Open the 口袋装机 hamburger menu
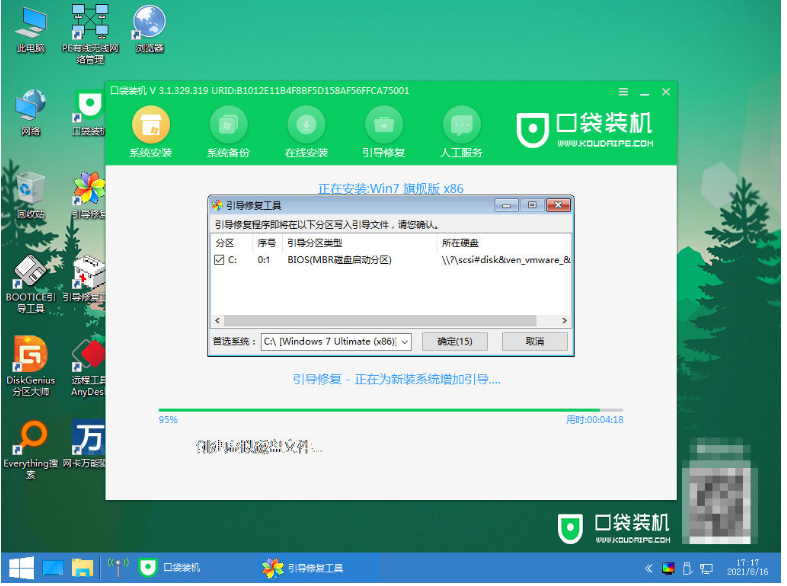Viewport: 787px width, 586px height. pos(623,92)
